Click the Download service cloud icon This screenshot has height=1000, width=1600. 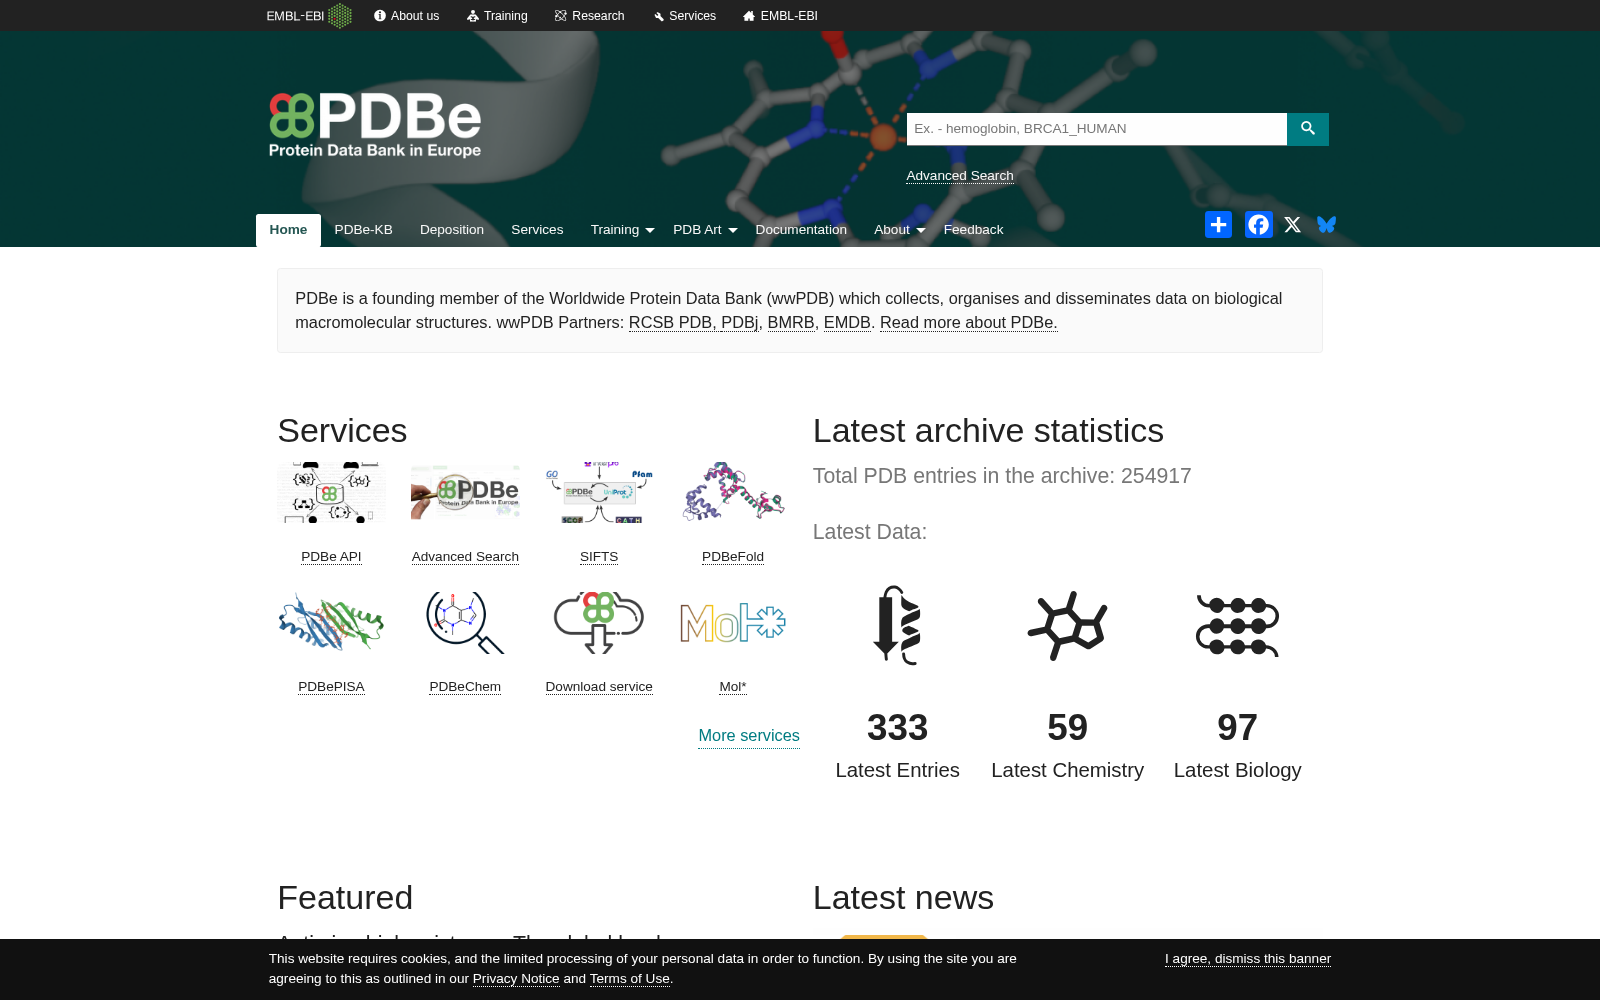[x=599, y=622]
